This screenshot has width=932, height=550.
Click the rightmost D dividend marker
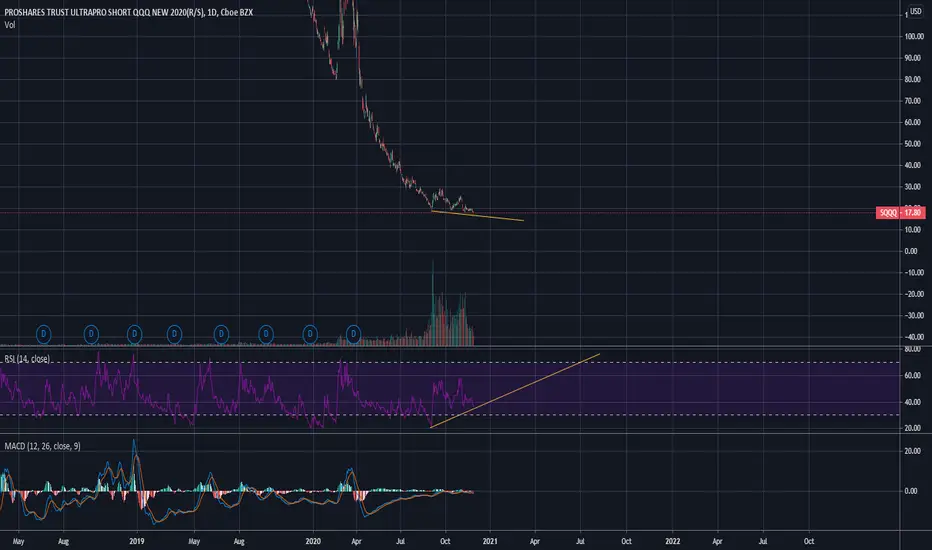click(354, 334)
